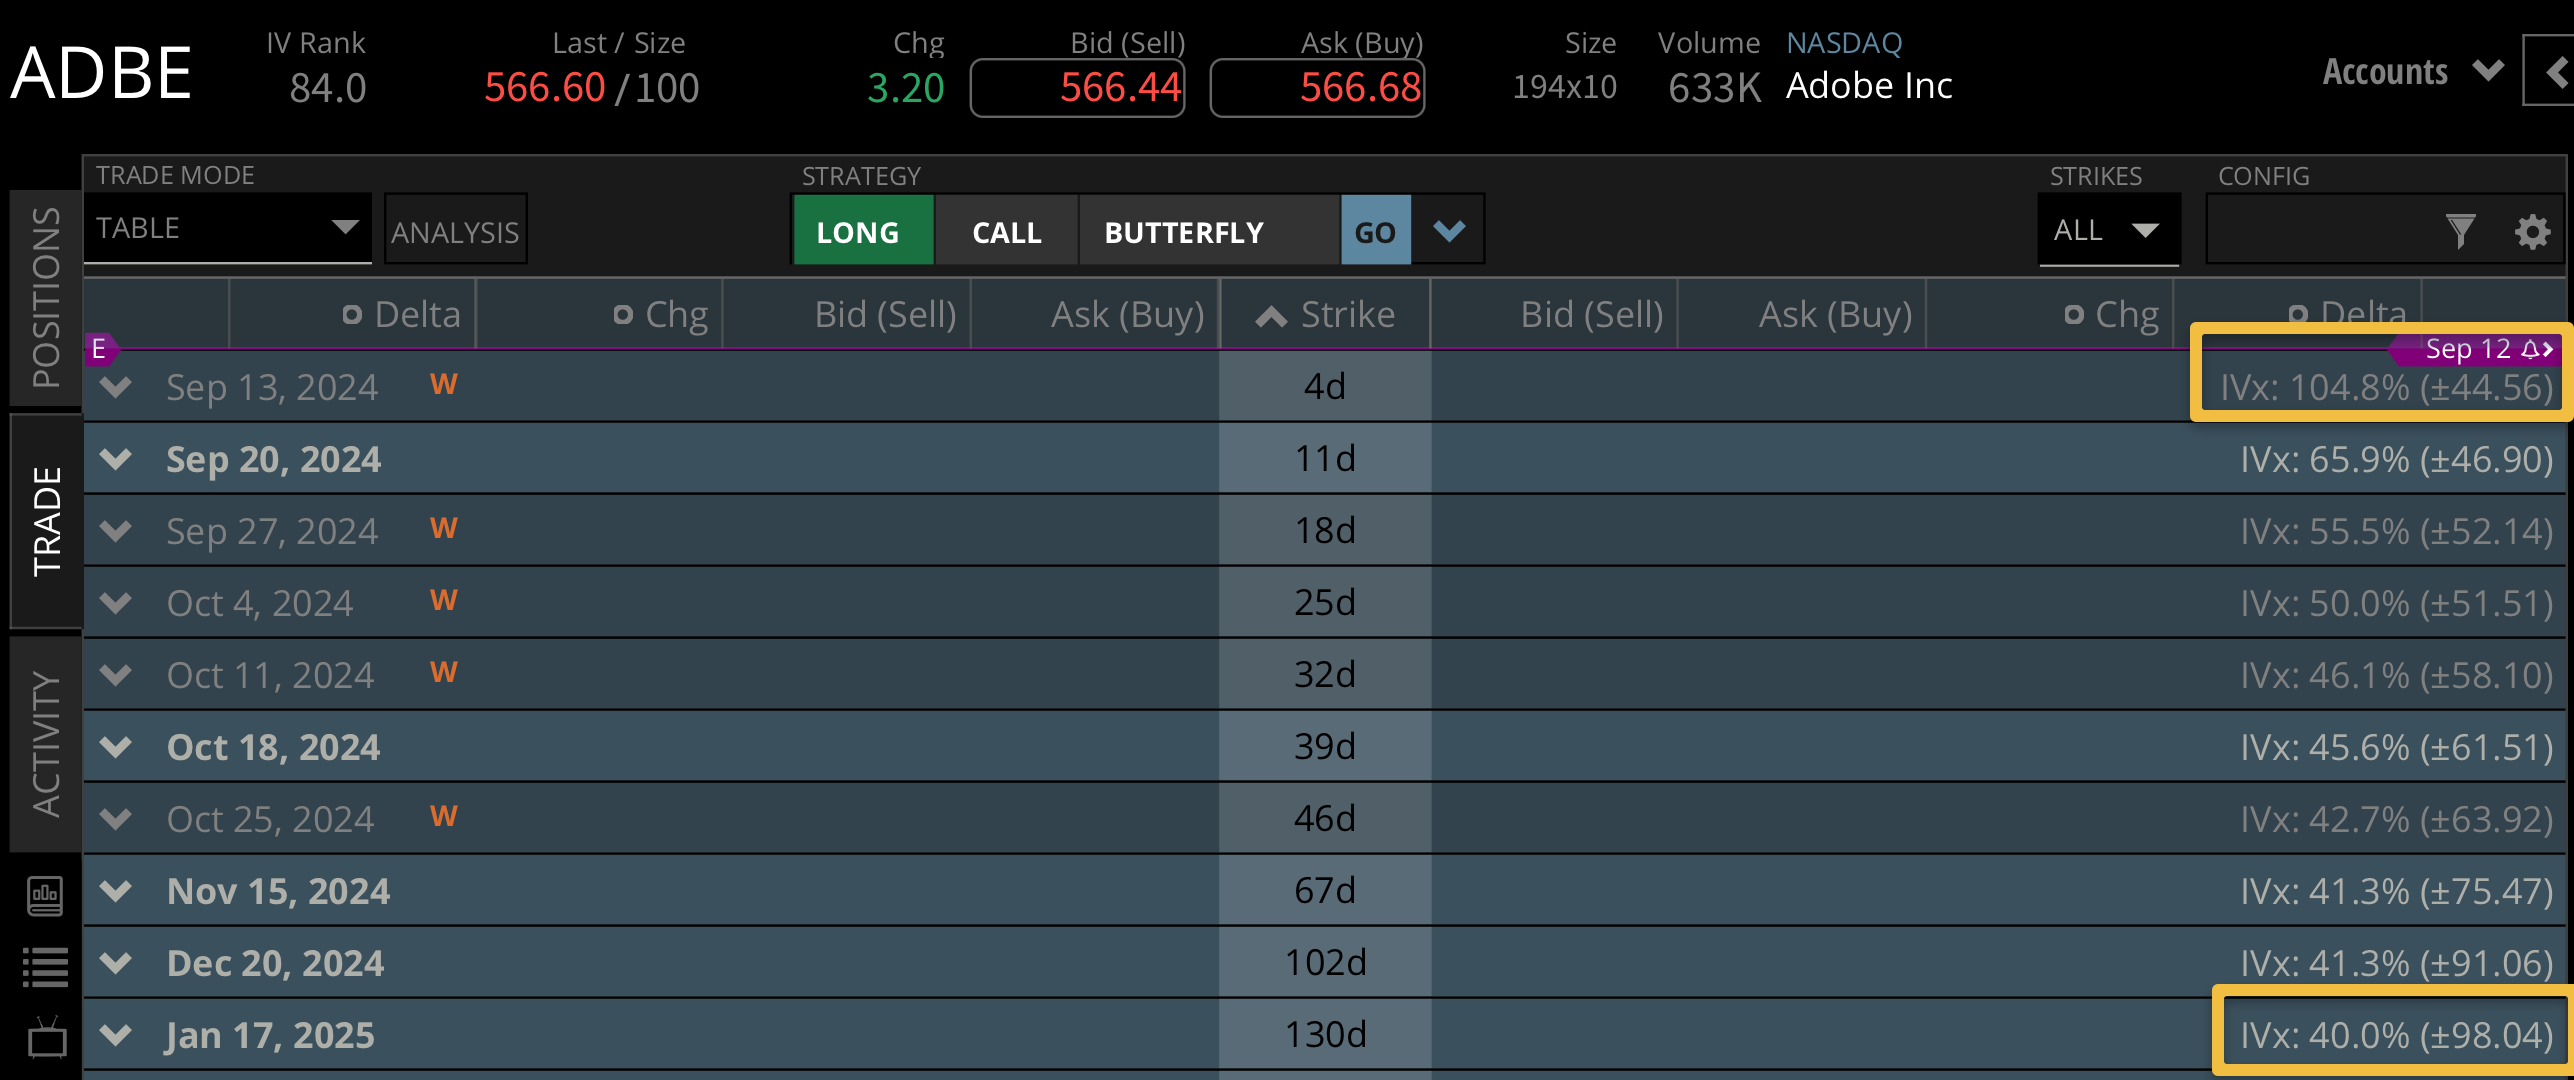Open the list view icon in sidebar
This screenshot has height=1080, width=2574.
(x=45, y=966)
